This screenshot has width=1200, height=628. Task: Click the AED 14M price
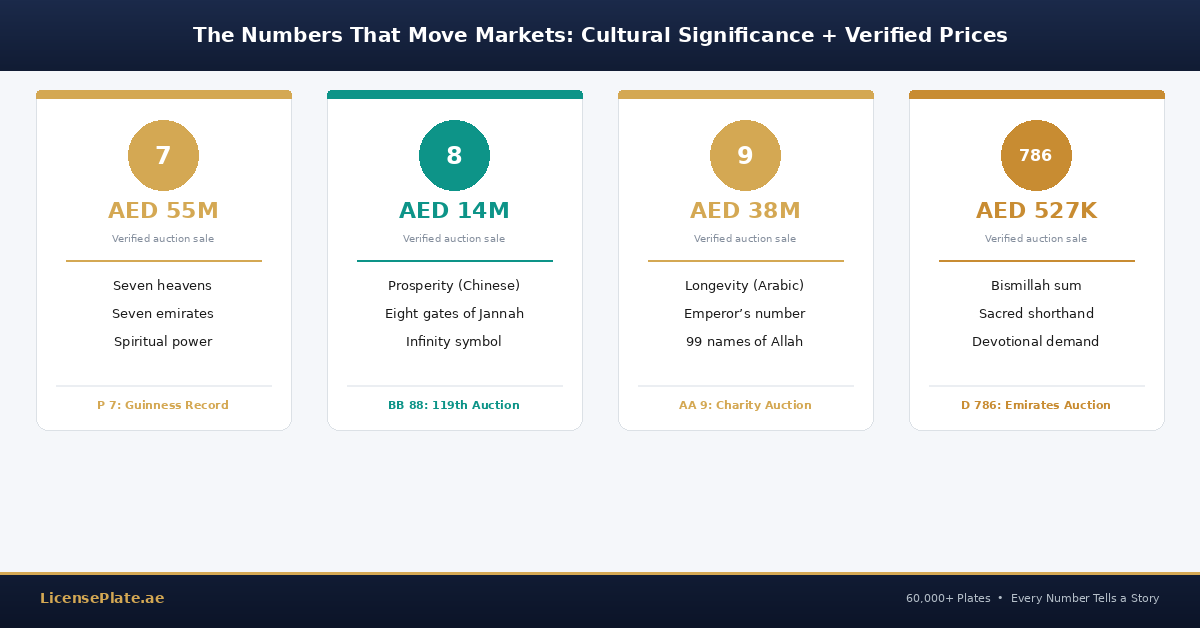tap(454, 211)
